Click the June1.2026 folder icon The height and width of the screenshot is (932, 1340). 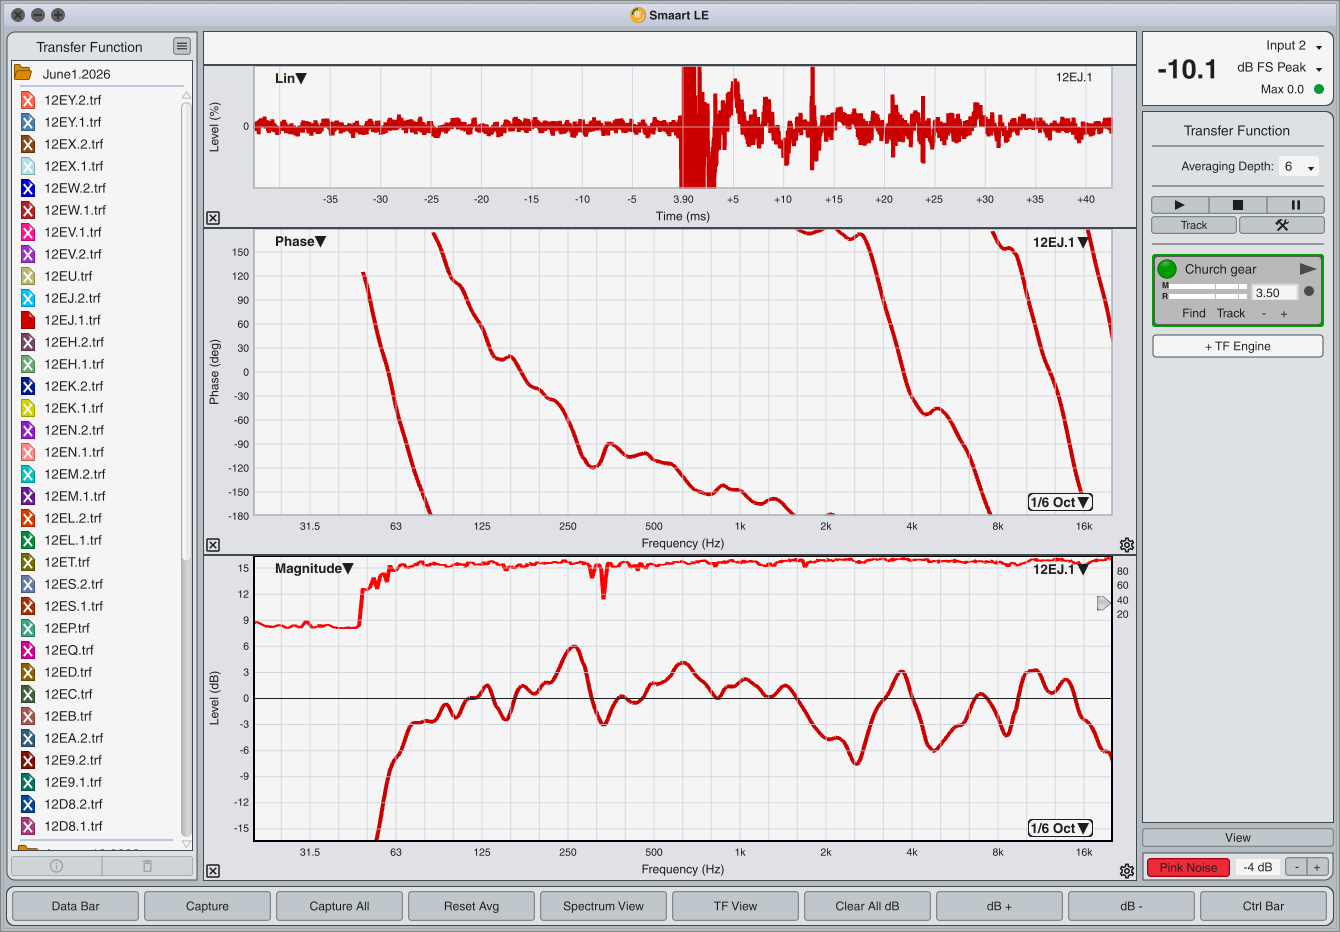click(x=23, y=74)
